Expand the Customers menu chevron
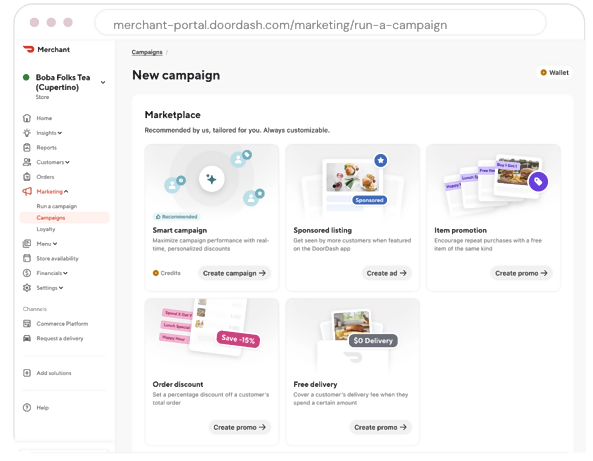This screenshot has height=461, width=593. point(67,162)
